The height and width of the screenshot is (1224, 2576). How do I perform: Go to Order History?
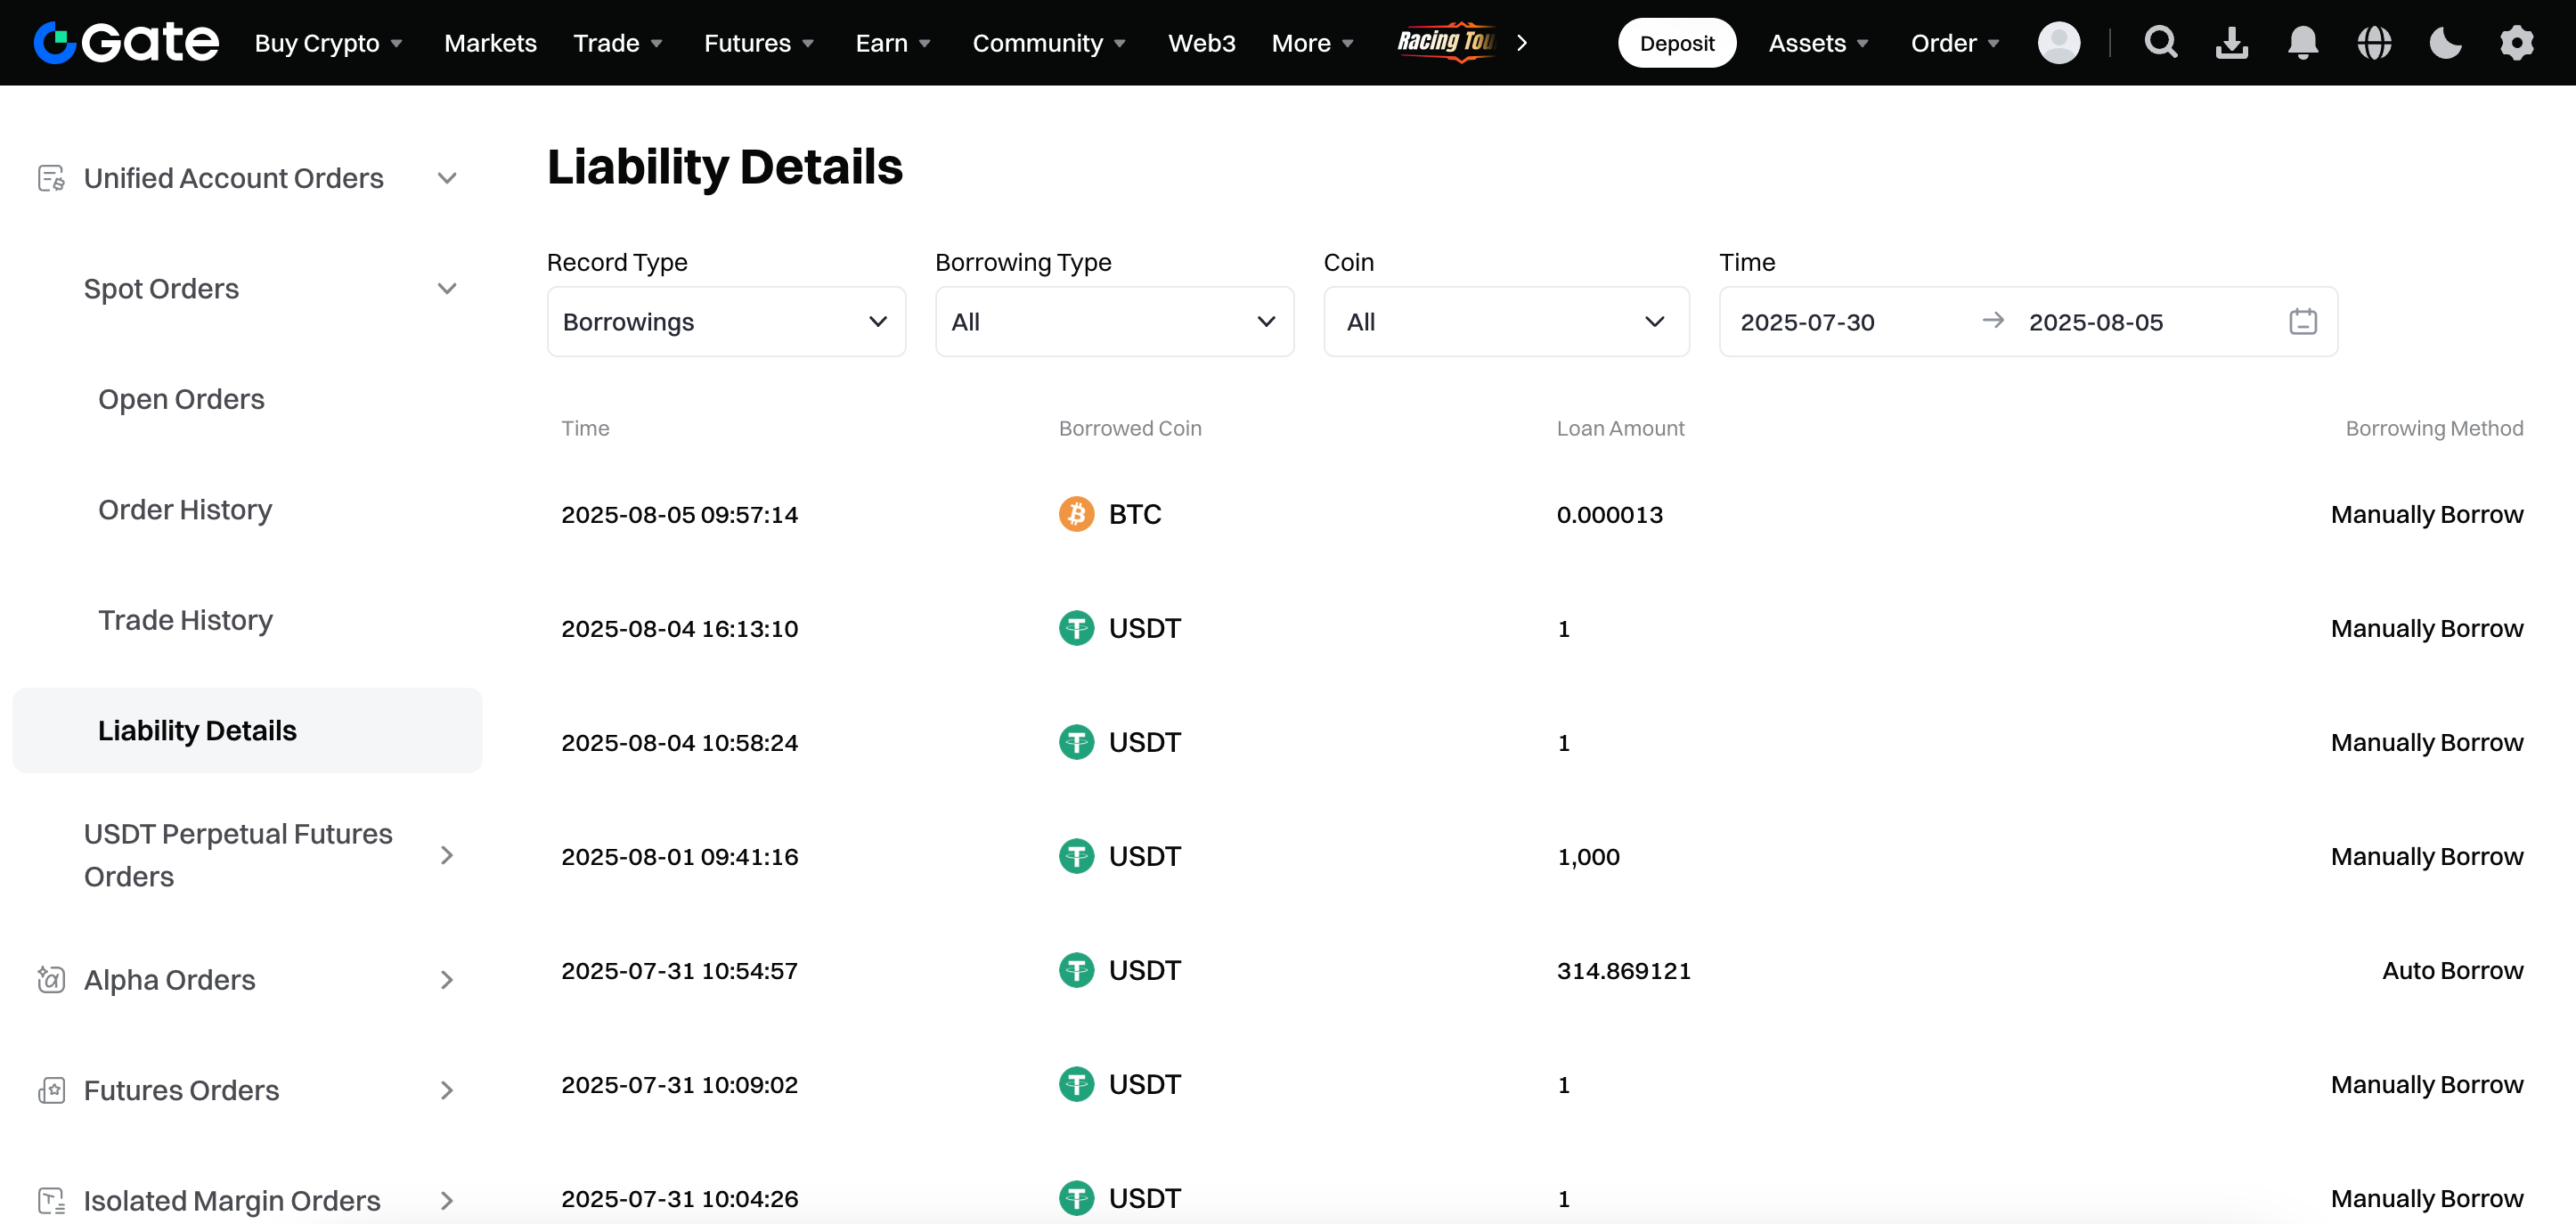click(x=185, y=510)
